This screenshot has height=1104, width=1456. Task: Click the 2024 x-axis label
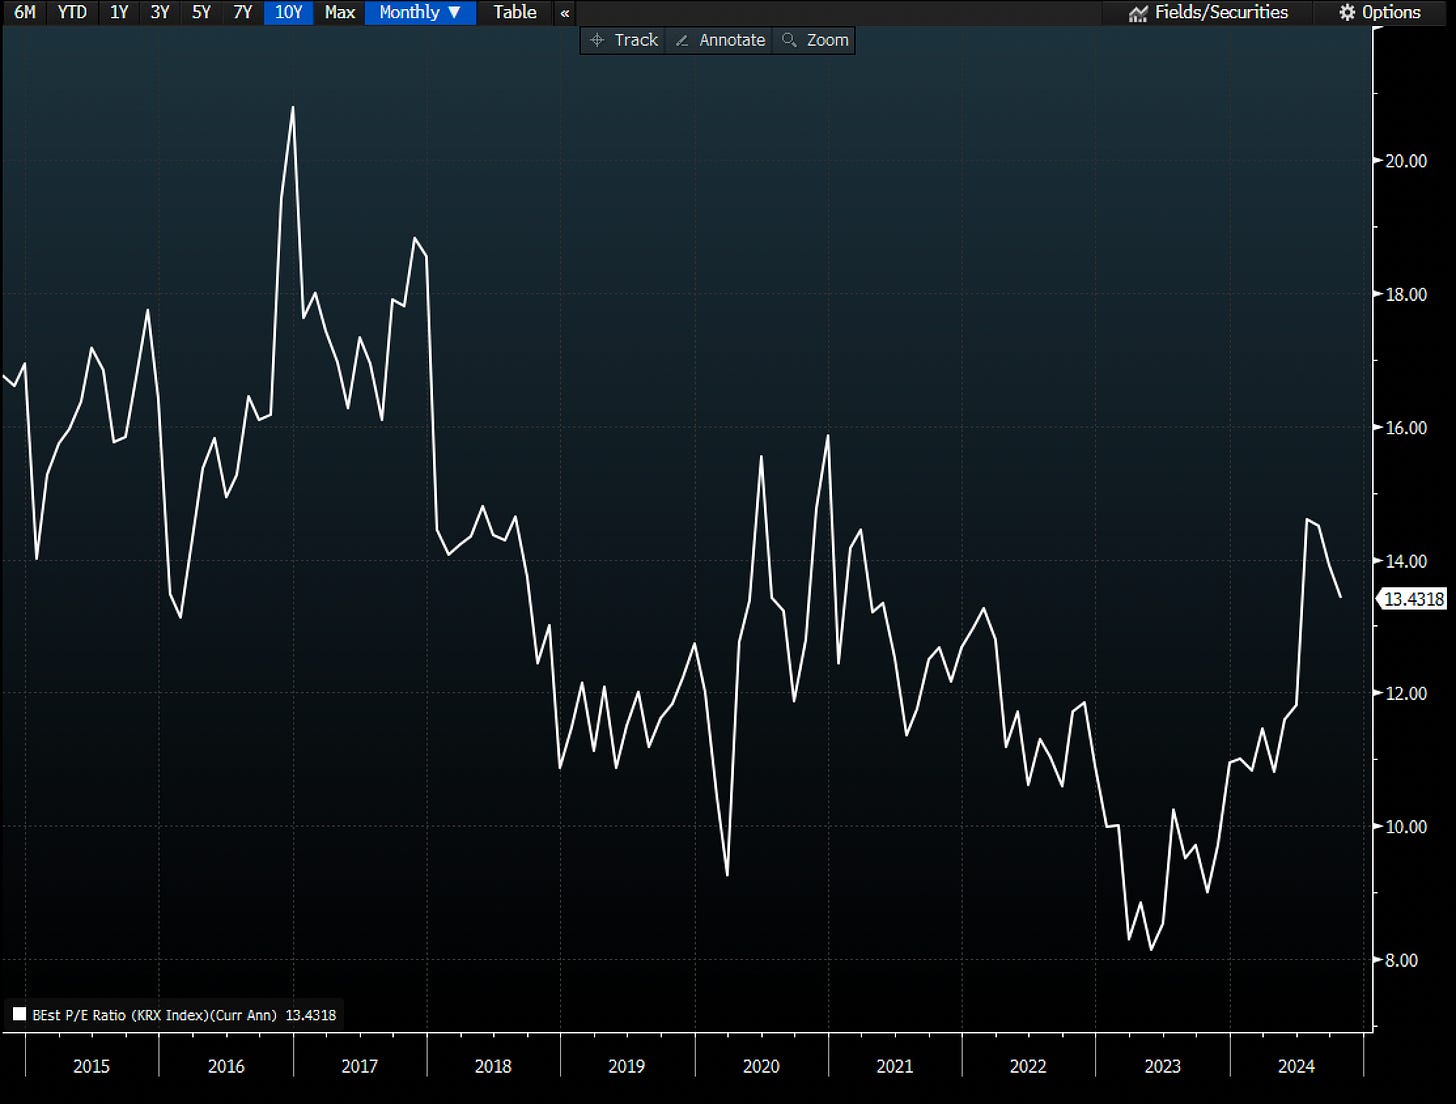click(1296, 1066)
